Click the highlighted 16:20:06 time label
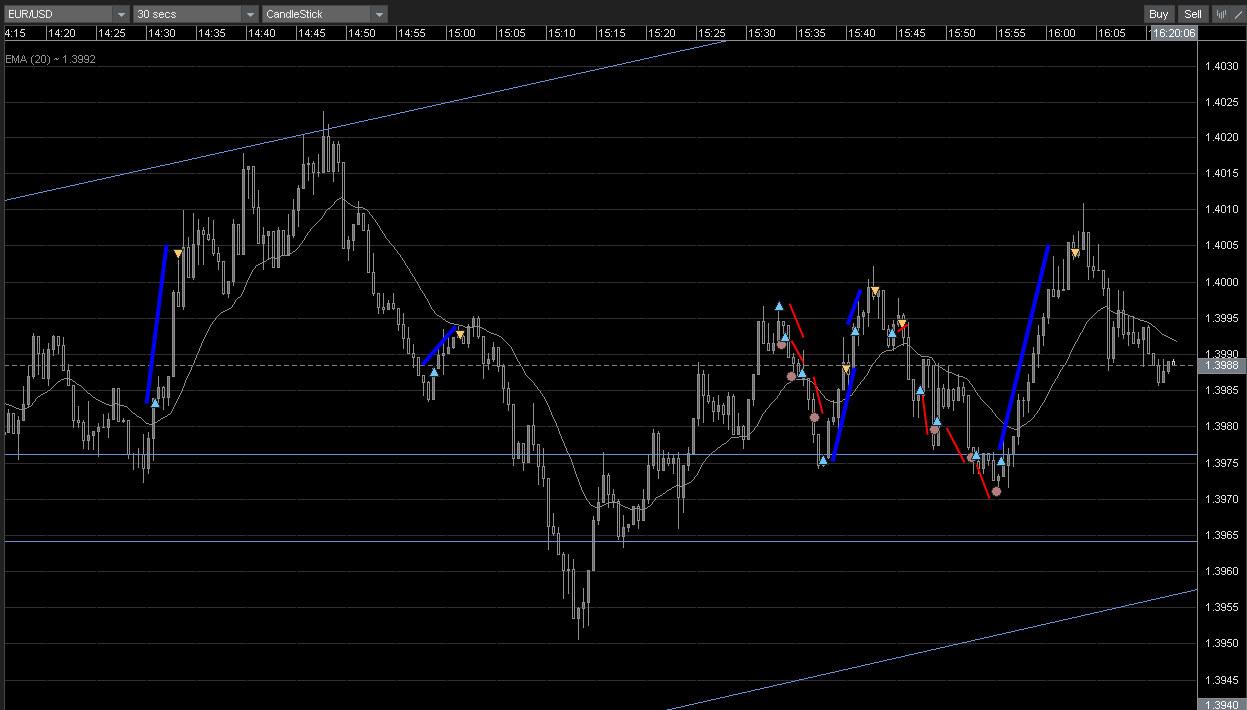The width and height of the screenshot is (1247, 710). pyautogui.click(x=1174, y=33)
